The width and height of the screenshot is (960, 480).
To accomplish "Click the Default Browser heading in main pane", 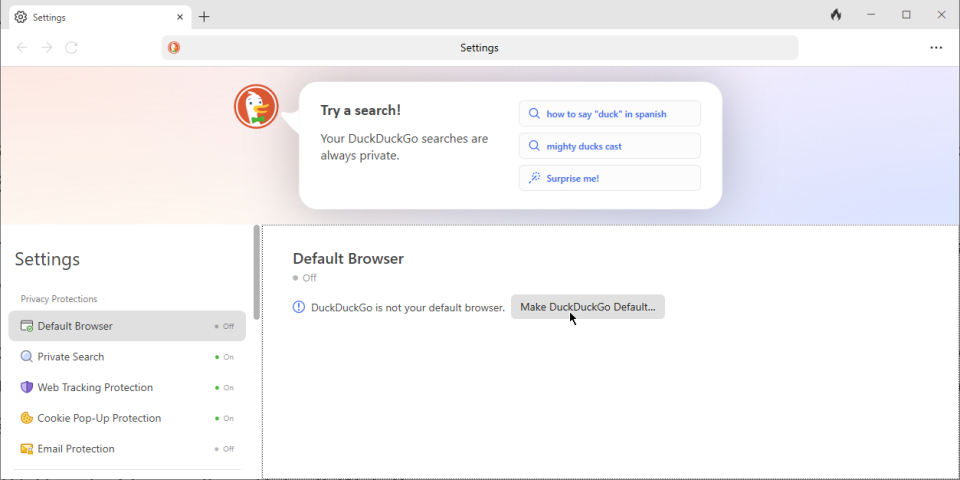I will pyautogui.click(x=348, y=258).
